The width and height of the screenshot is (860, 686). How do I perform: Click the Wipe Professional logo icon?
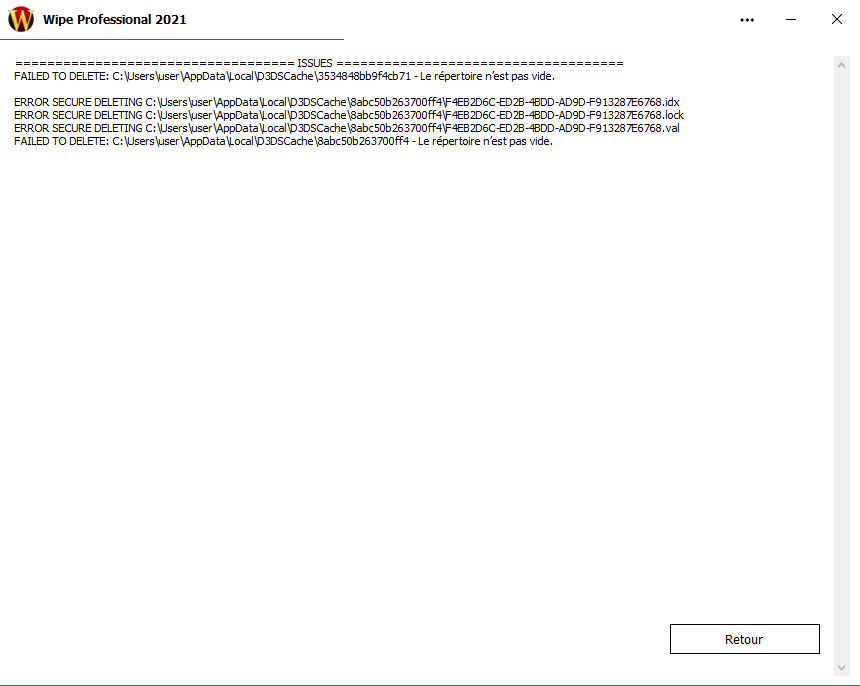pyautogui.click(x=21, y=19)
